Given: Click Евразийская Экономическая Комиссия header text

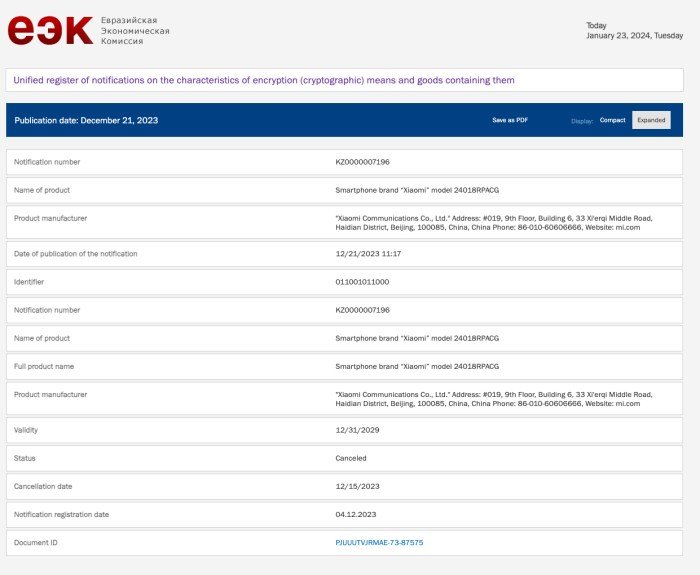Looking at the screenshot, I should coord(135,30).
